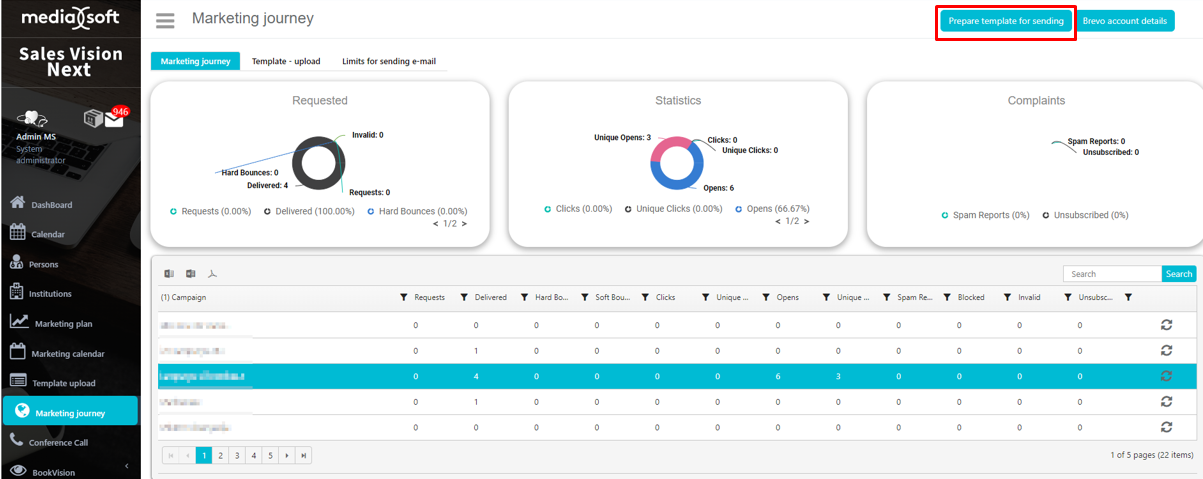Click Prepare template for sending button
The image size is (1203, 479).
(1005, 21)
